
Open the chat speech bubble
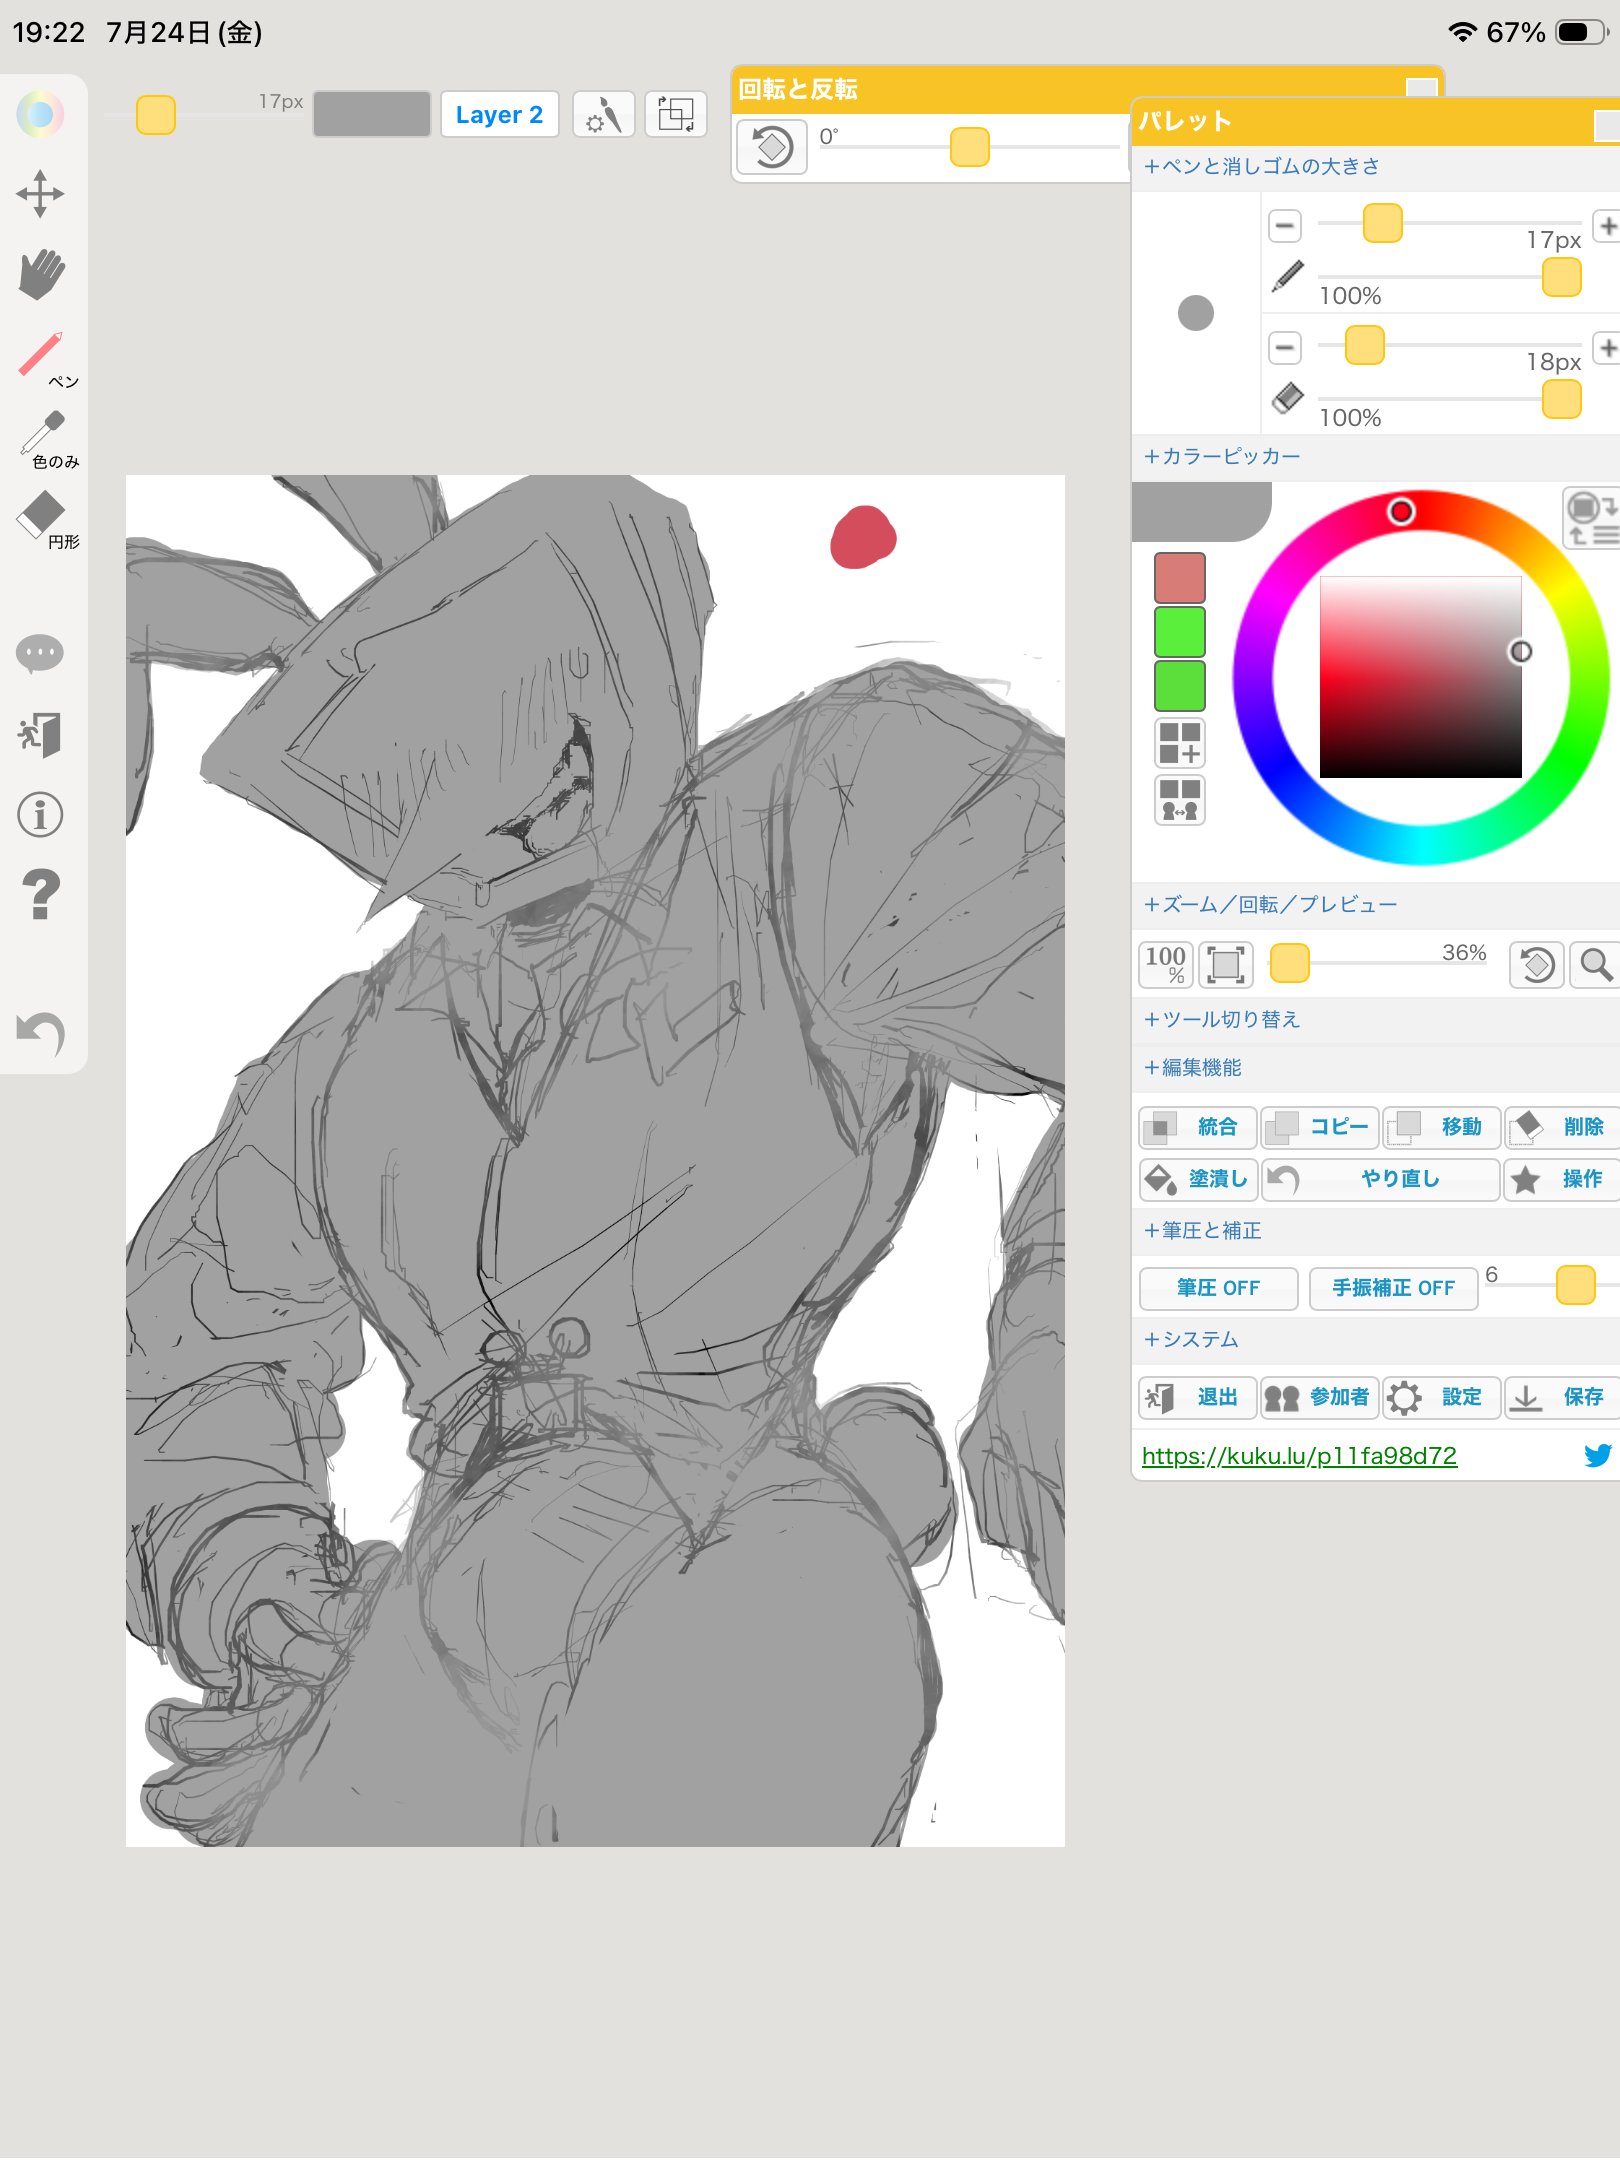click(40, 654)
